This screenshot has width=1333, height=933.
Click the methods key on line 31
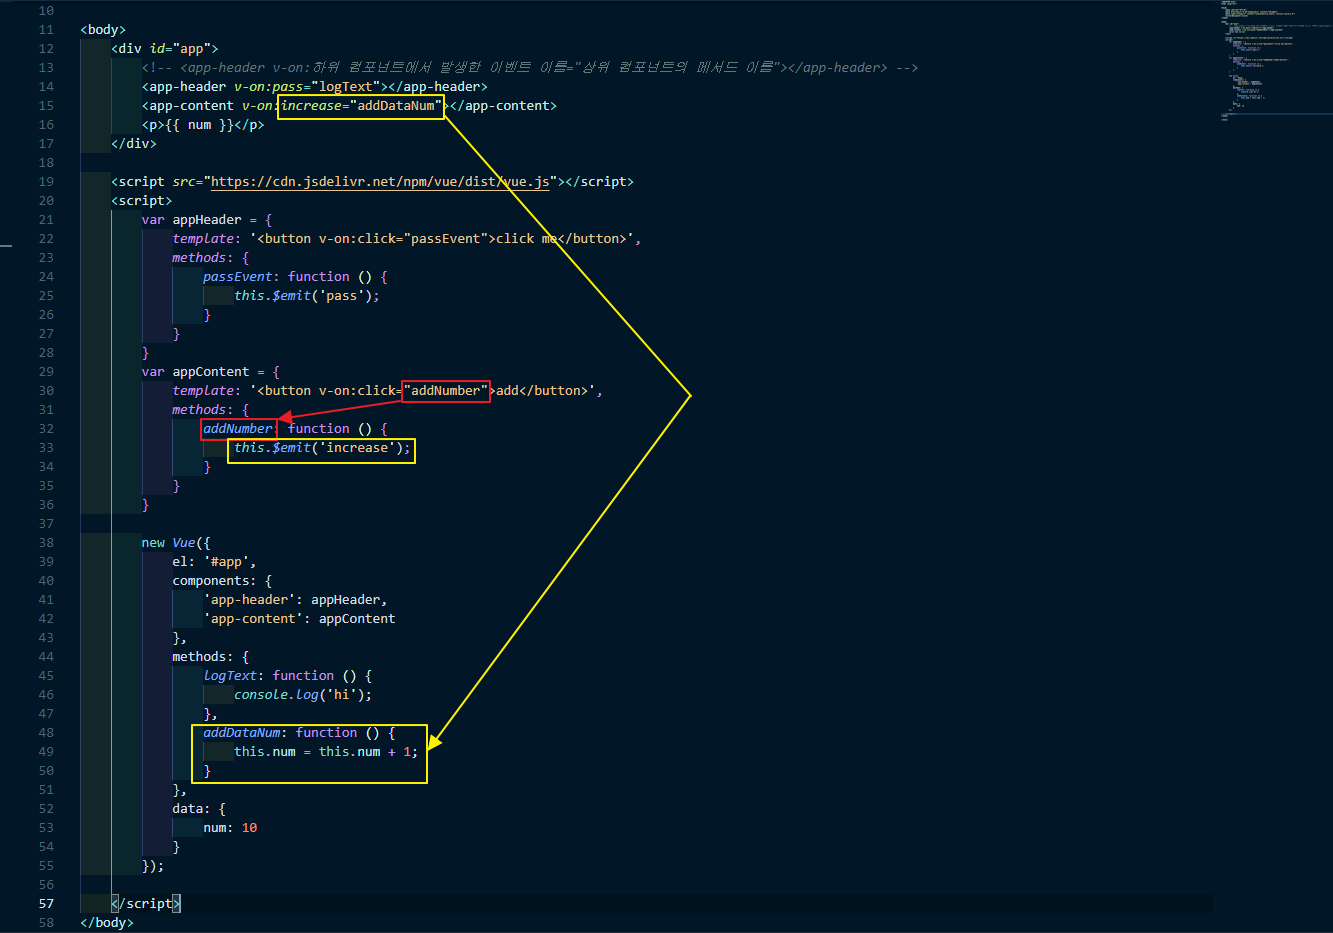199,410
